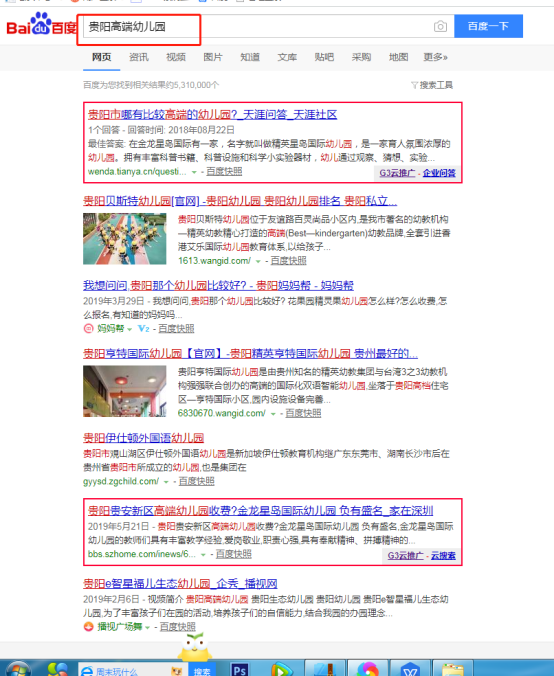Click the 妈妈帮 source name

(x=111, y=329)
